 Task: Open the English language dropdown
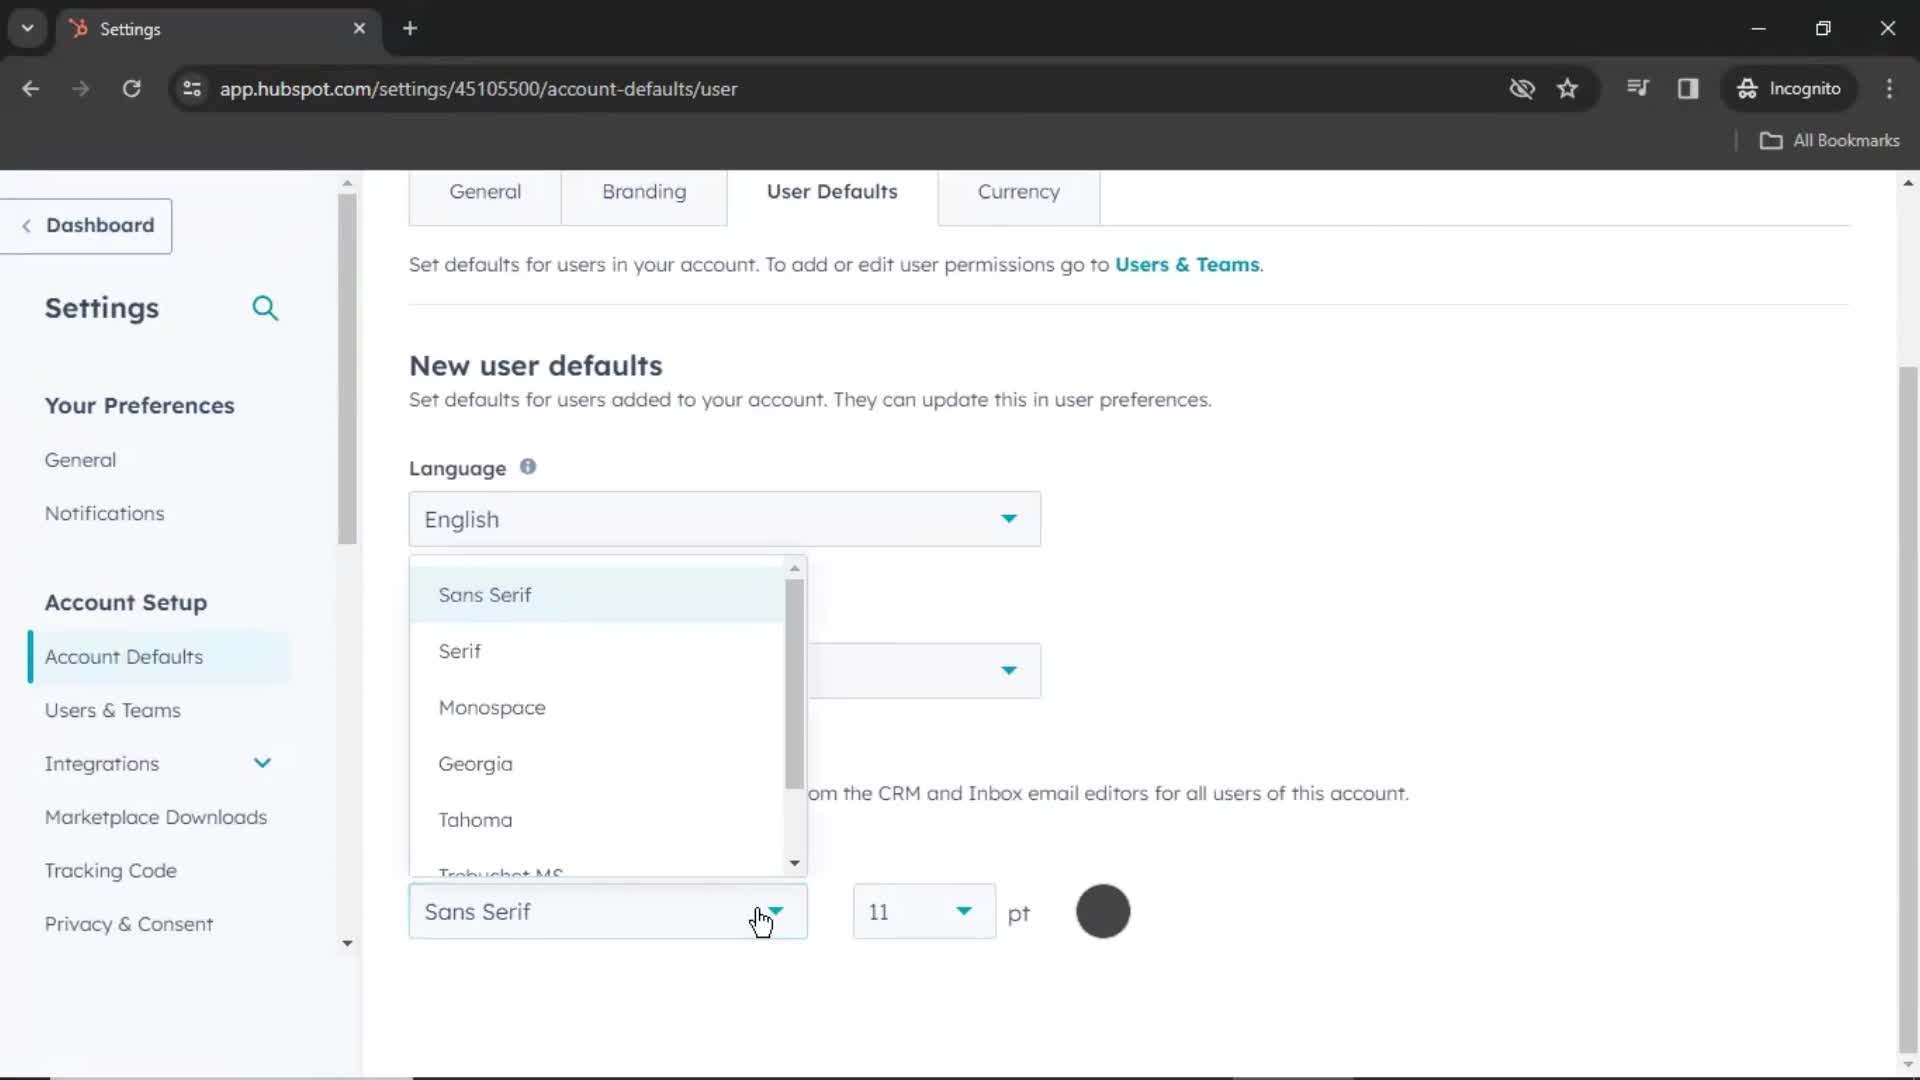pyautogui.click(x=724, y=518)
